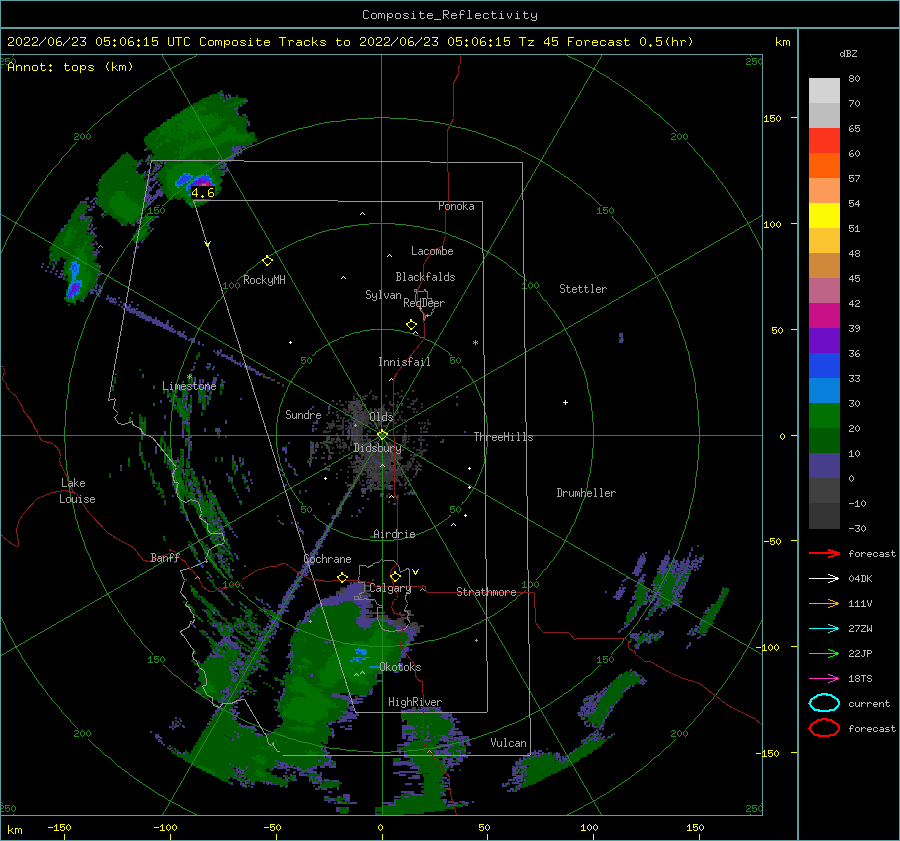Click the purple swatch between 39 and 36
The width and height of the screenshot is (900, 841).
[x=824, y=341]
